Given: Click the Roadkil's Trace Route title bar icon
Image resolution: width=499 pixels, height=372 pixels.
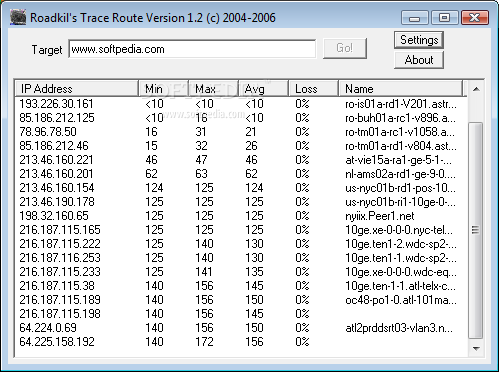Looking at the screenshot, I should pos(18,17).
